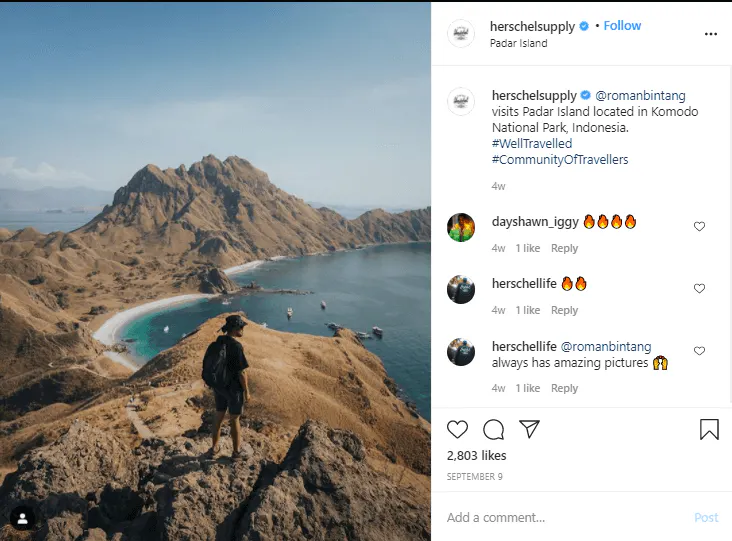Click the Add a comment field
Viewport: 732px width, 541px height.
[560, 518]
